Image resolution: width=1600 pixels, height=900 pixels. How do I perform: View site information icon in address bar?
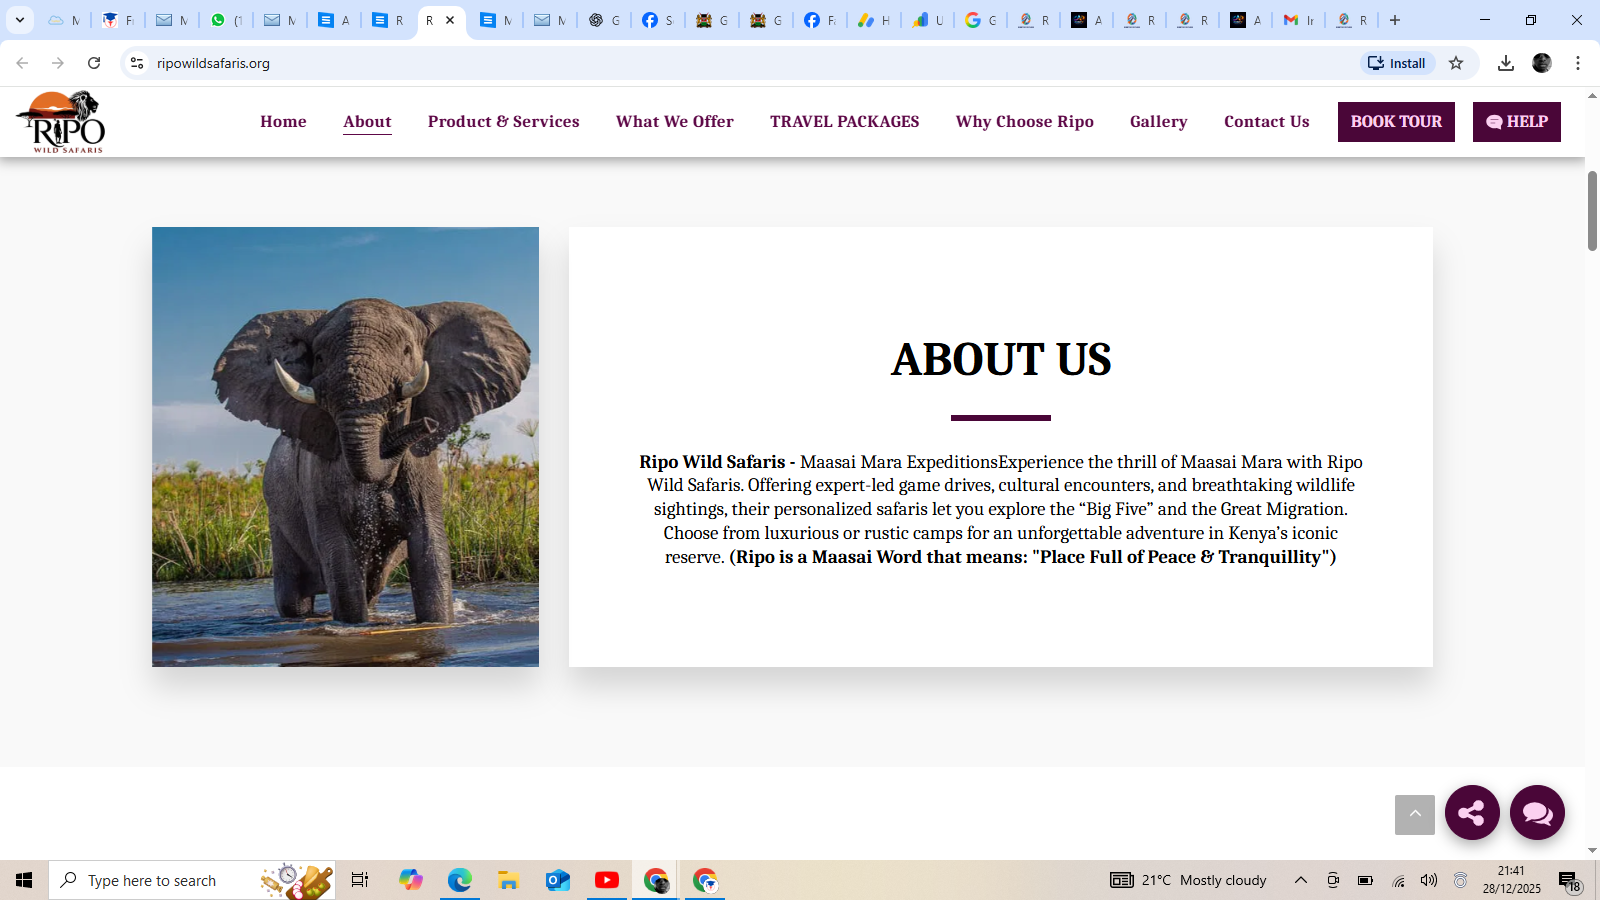click(137, 63)
